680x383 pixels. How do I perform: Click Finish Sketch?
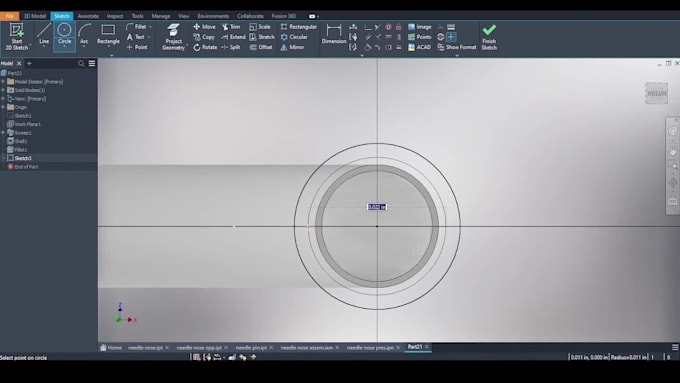pyautogui.click(x=489, y=37)
